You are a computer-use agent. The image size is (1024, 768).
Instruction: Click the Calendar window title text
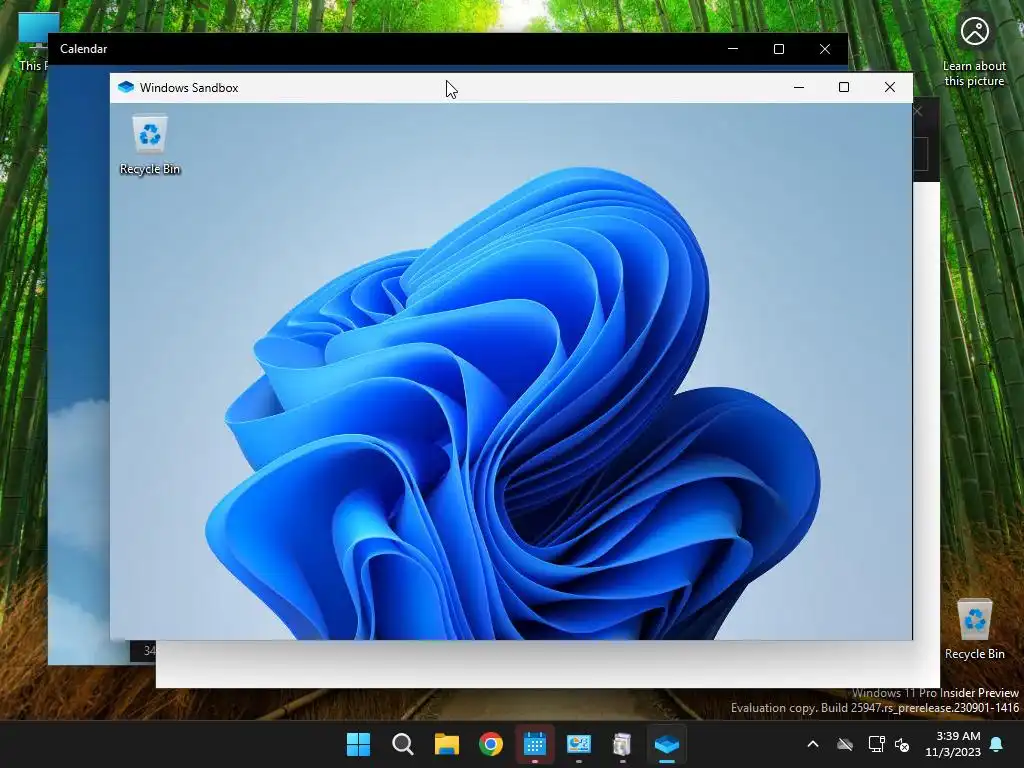click(84, 49)
